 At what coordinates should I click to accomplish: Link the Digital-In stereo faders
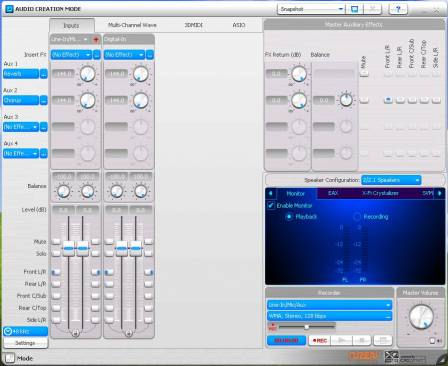coord(129,333)
